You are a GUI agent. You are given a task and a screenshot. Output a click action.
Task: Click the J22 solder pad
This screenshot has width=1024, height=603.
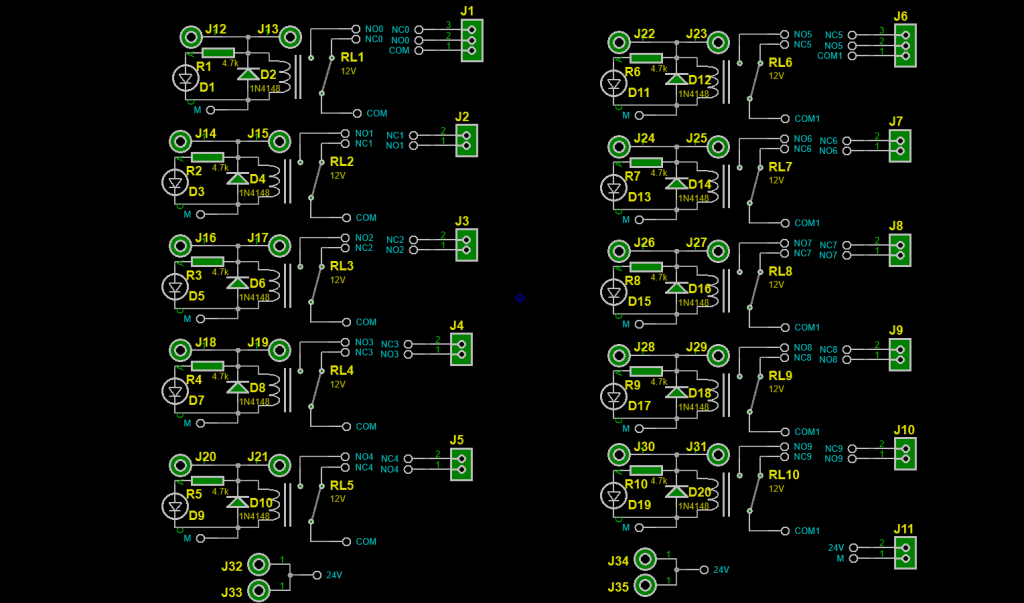[x=619, y=42]
